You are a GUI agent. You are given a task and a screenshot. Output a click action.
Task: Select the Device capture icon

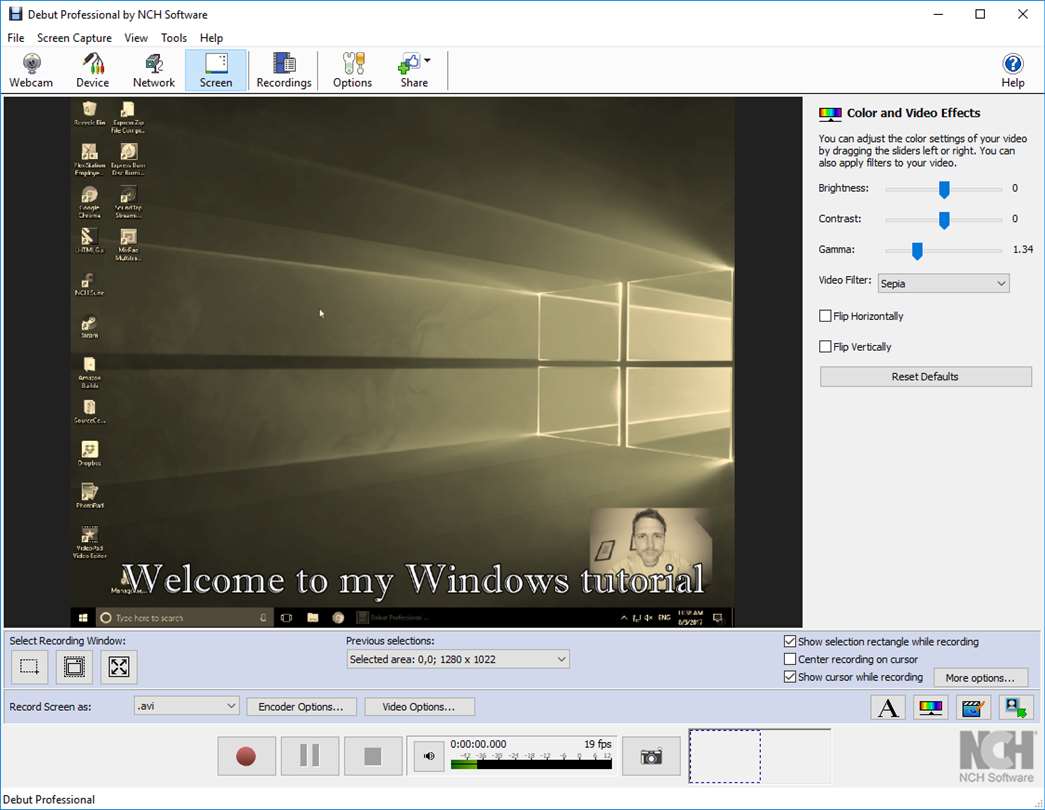tap(93, 70)
